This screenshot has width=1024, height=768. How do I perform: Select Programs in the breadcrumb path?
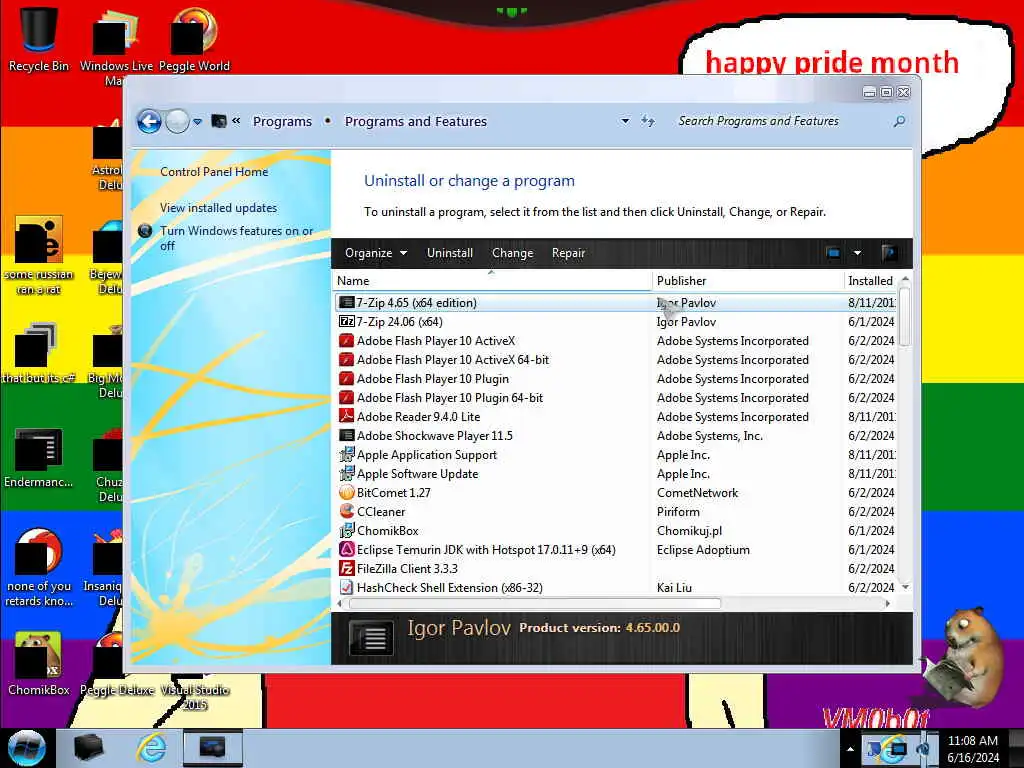[x=282, y=121]
